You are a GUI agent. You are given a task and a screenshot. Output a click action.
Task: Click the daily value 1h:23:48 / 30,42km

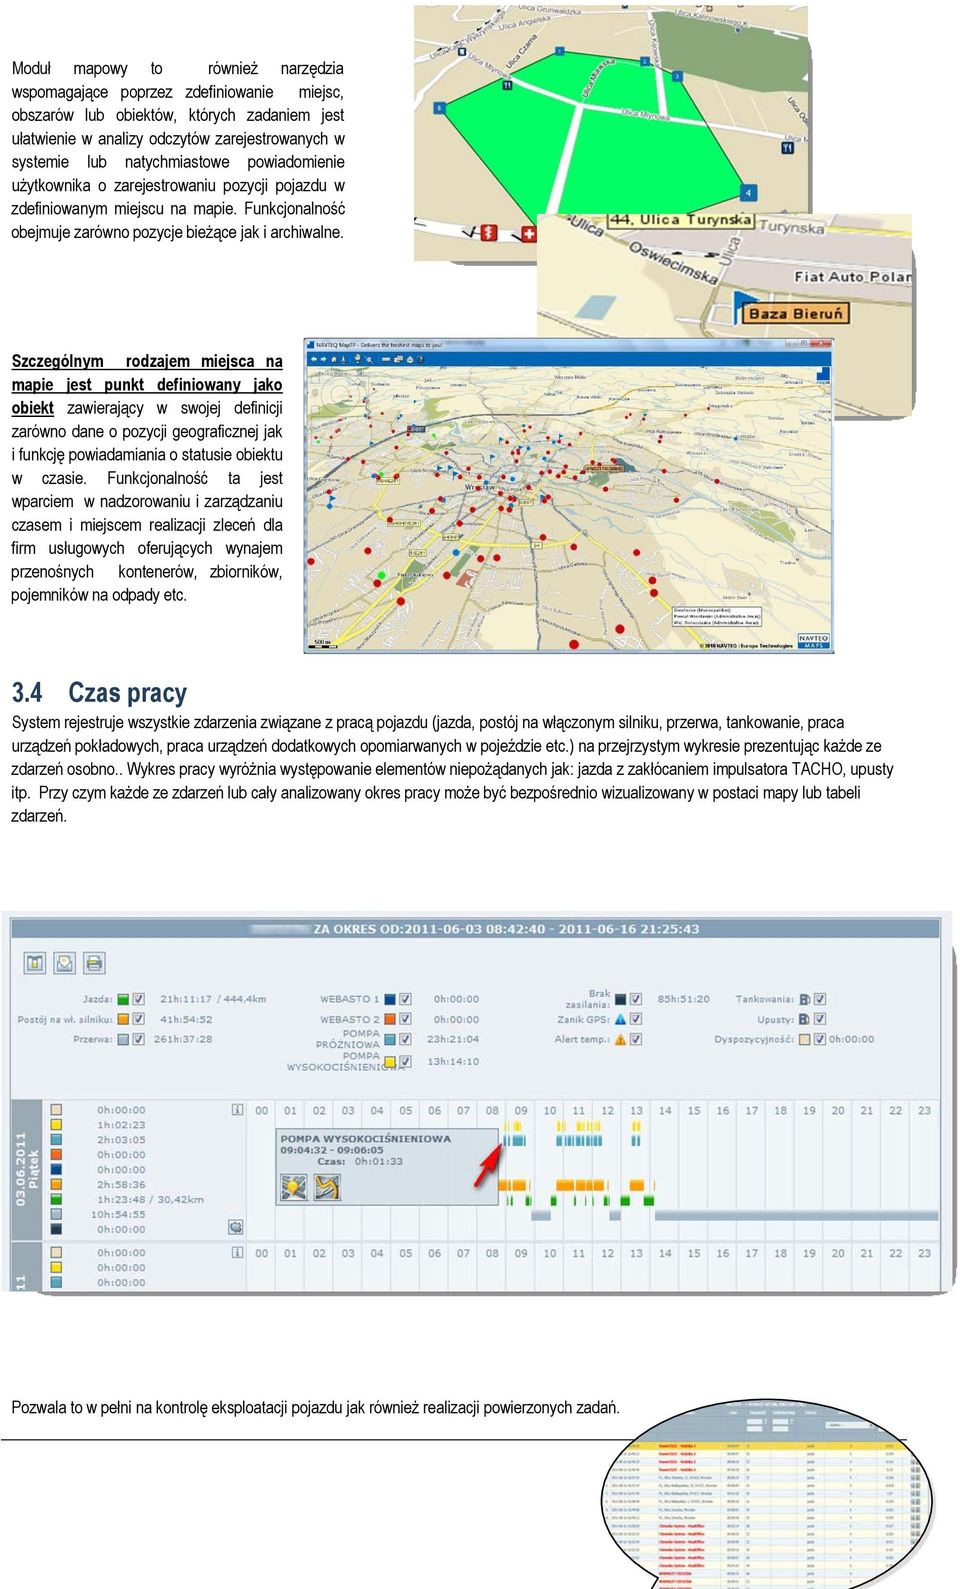click(x=150, y=1199)
